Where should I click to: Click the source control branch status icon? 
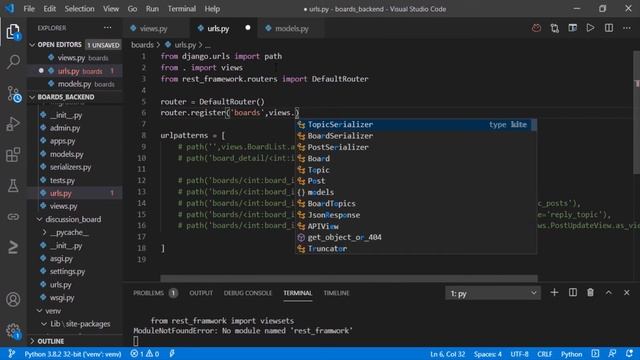click(11, 354)
